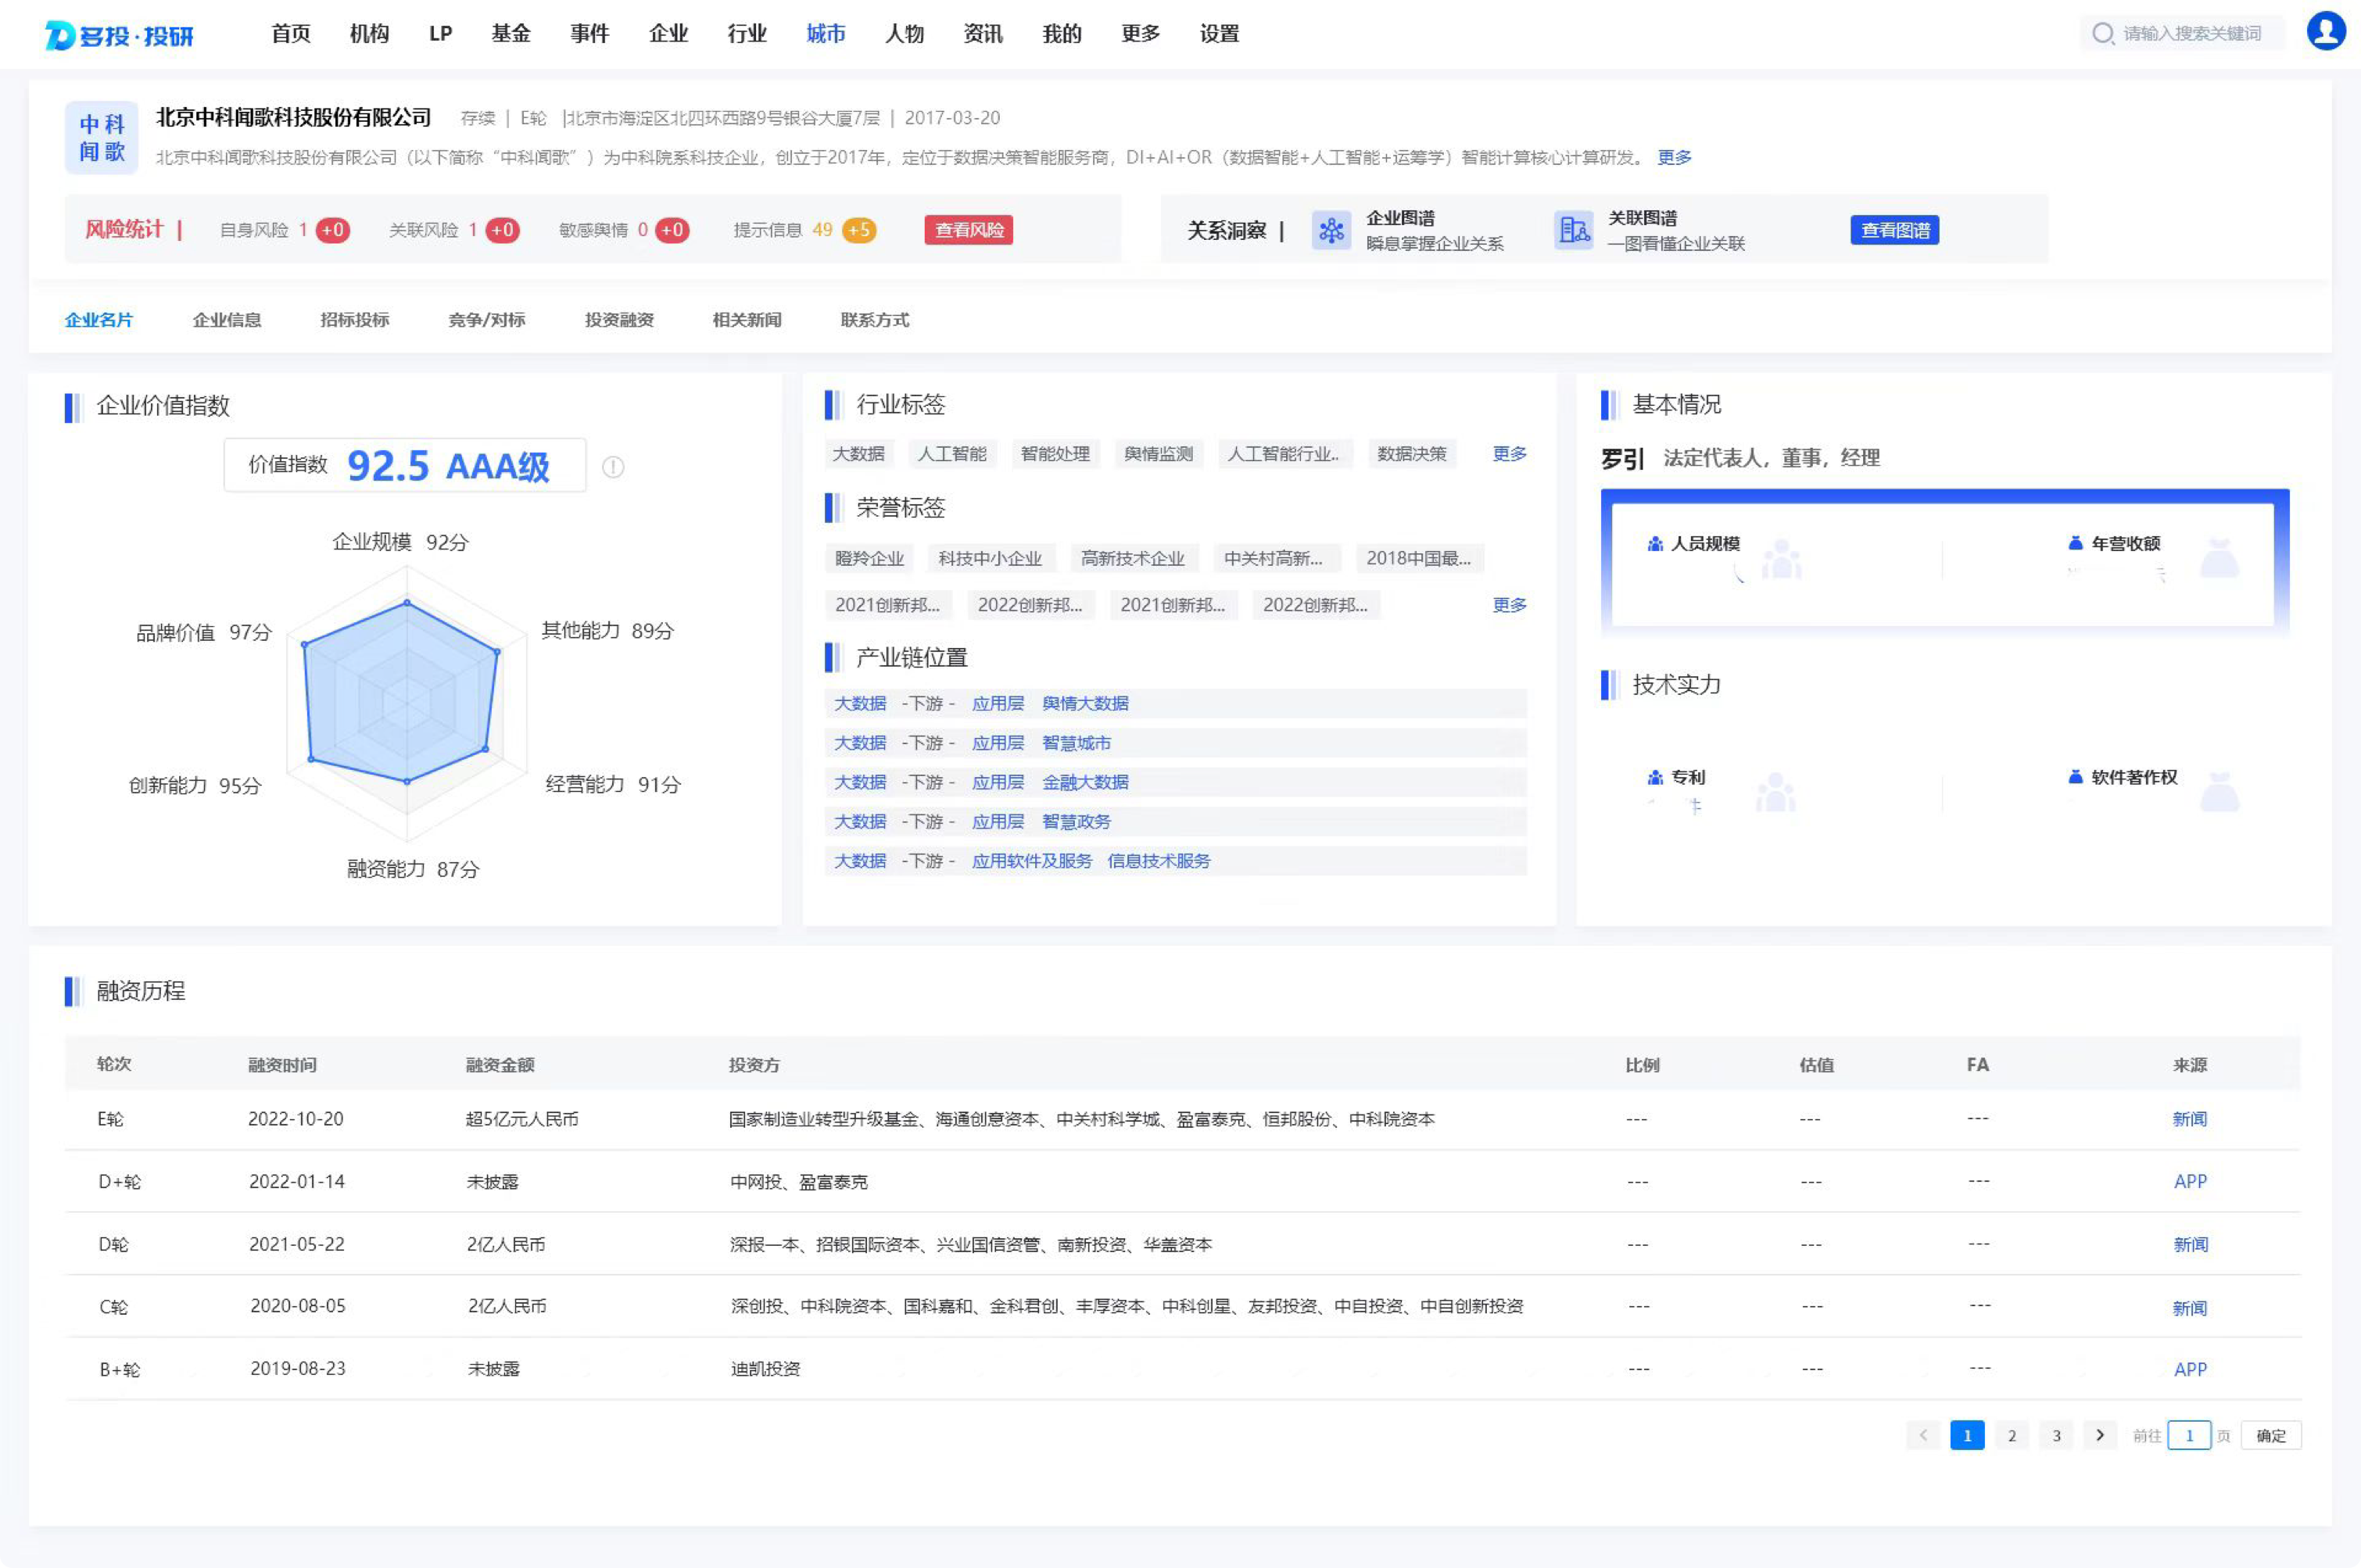The width and height of the screenshot is (2361, 1568).
Task: Expand more honor tags with 更多
Action: (1508, 605)
